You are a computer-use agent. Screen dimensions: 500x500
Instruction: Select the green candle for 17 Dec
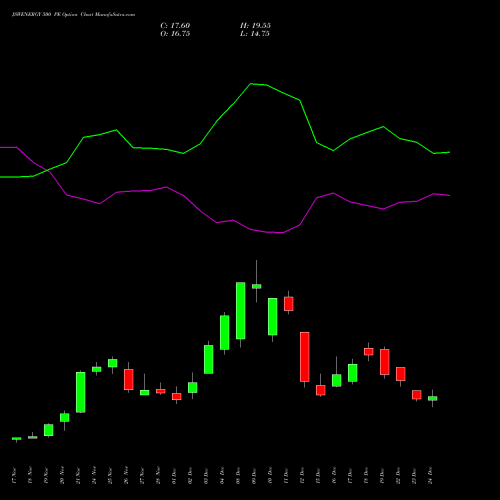coord(353,373)
